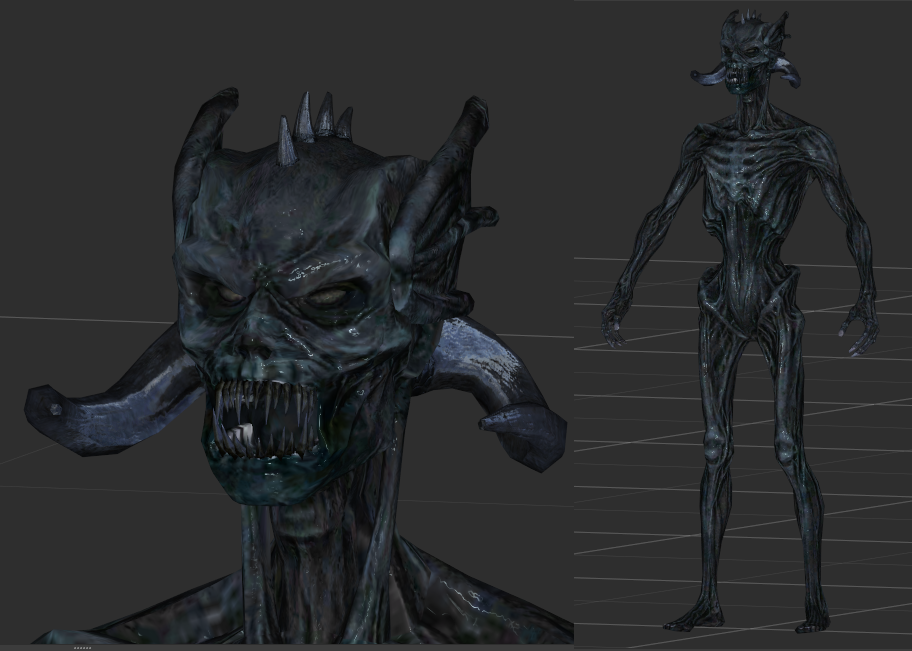Select the creature head close-up viewport

click(x=287, y=322)
